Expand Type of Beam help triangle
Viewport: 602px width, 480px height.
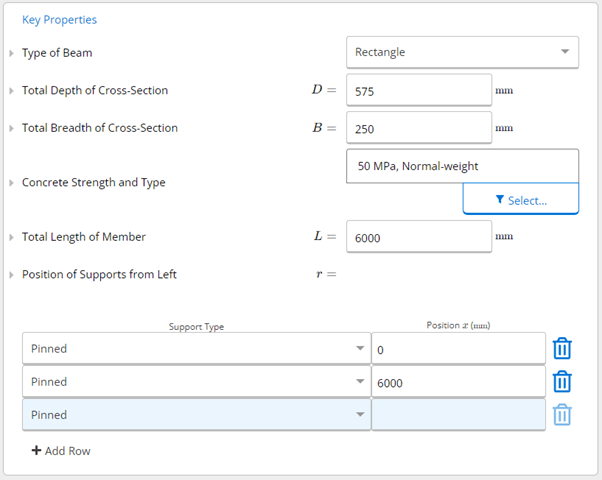coord(12,53)
